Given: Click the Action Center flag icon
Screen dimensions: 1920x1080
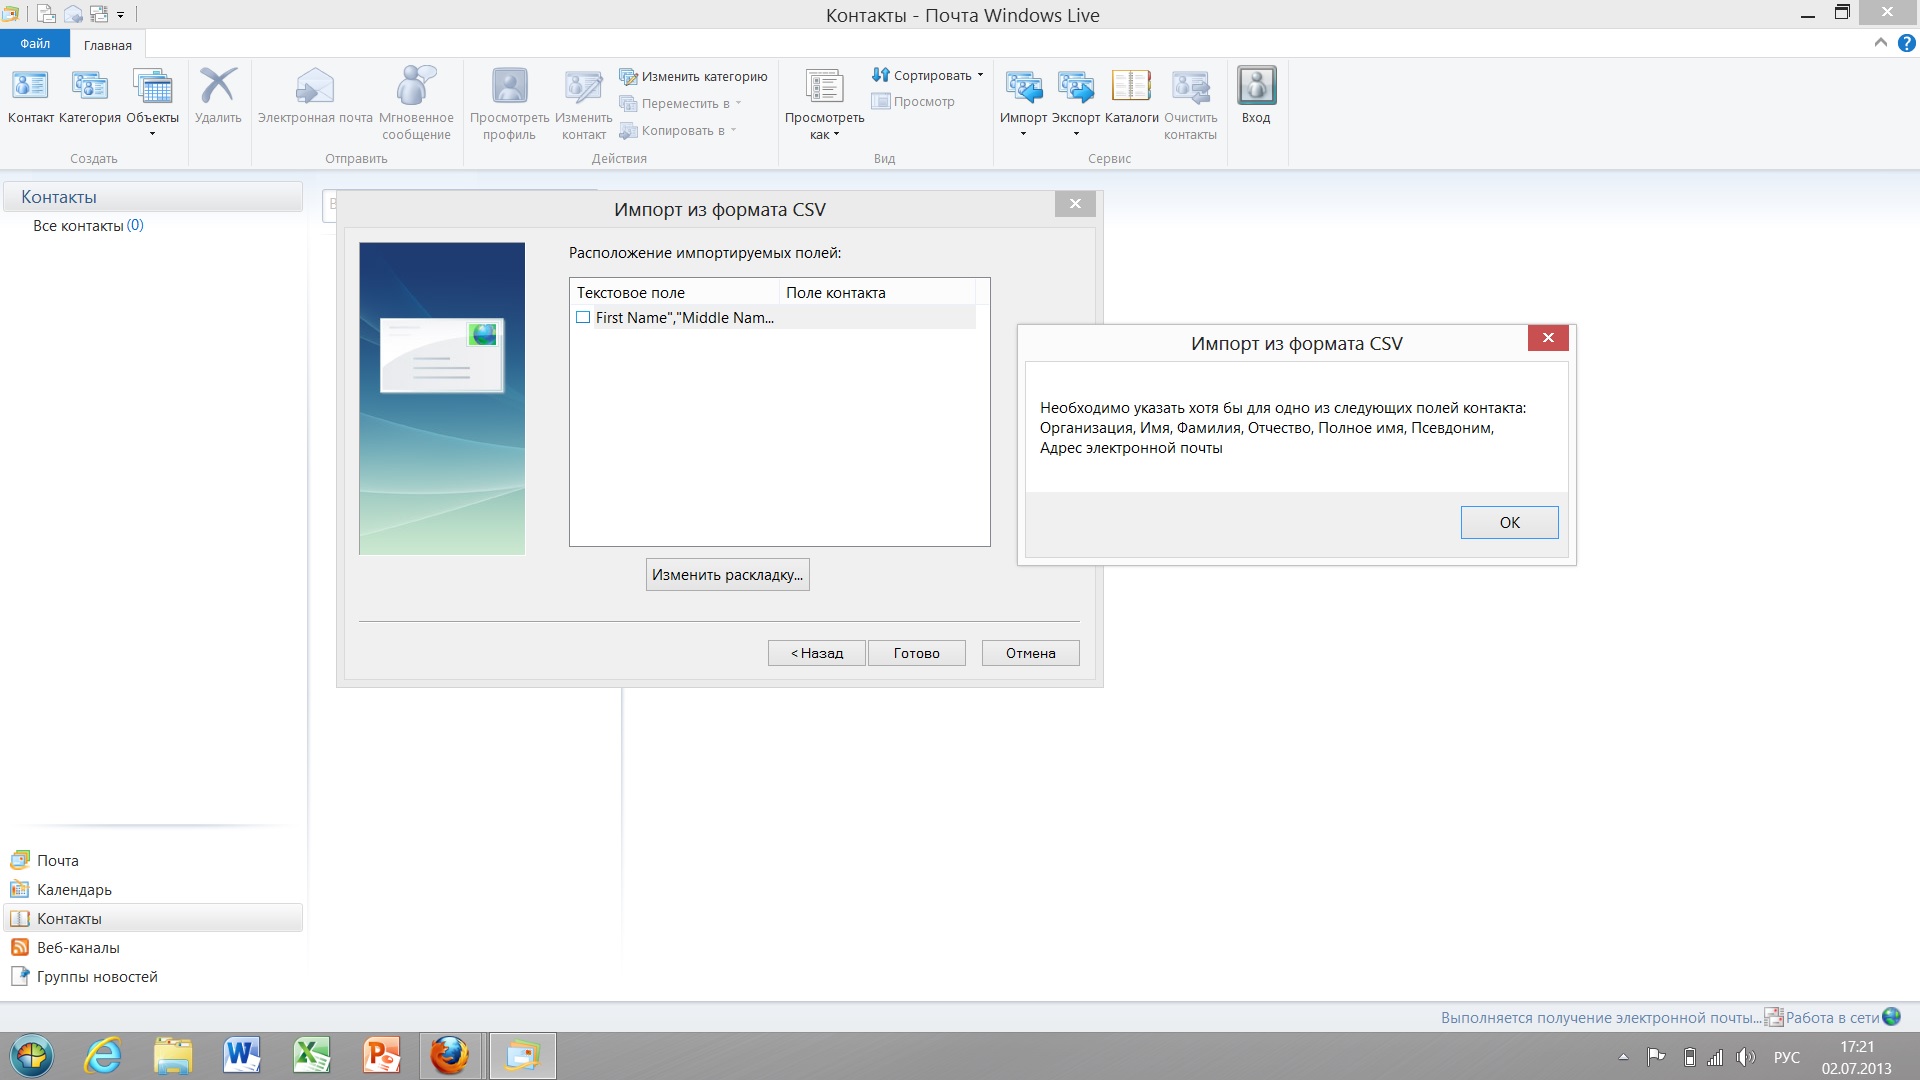Looking at the screenshot, I should tap(1656, 1057).
